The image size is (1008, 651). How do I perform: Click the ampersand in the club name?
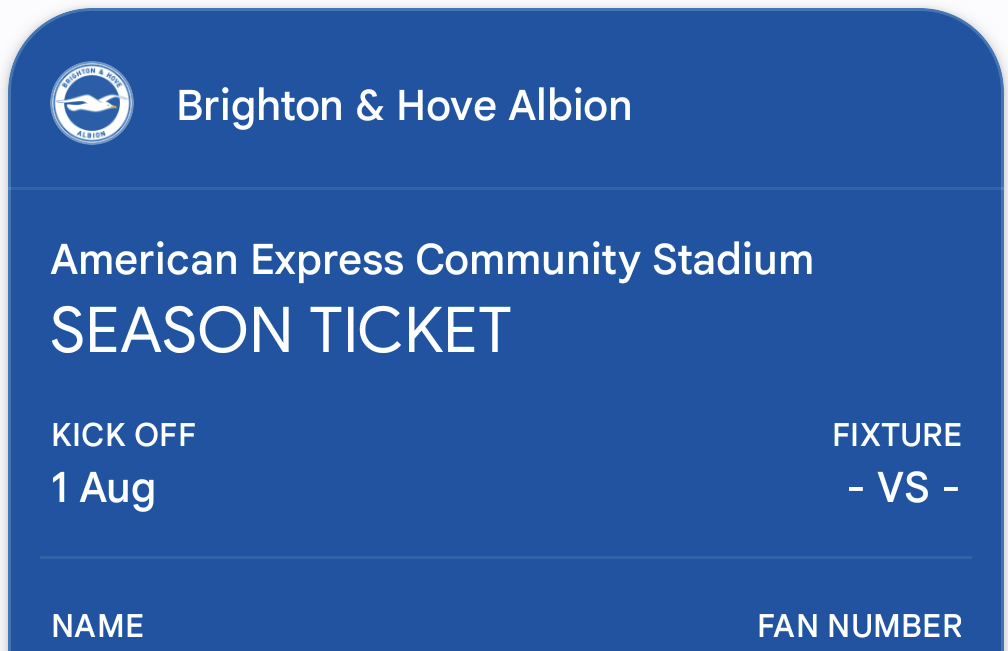[x=370, y=105]
